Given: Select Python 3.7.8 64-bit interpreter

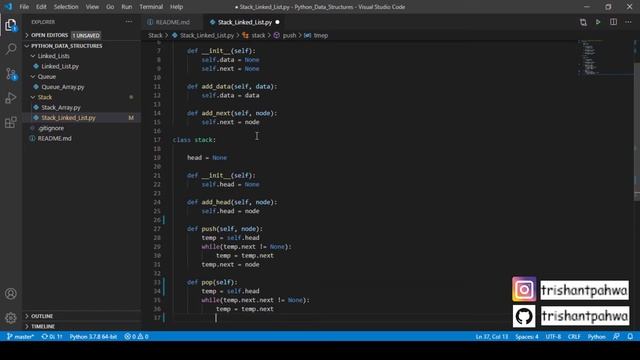Looking at the screenshot, I should tap(93, 337).
